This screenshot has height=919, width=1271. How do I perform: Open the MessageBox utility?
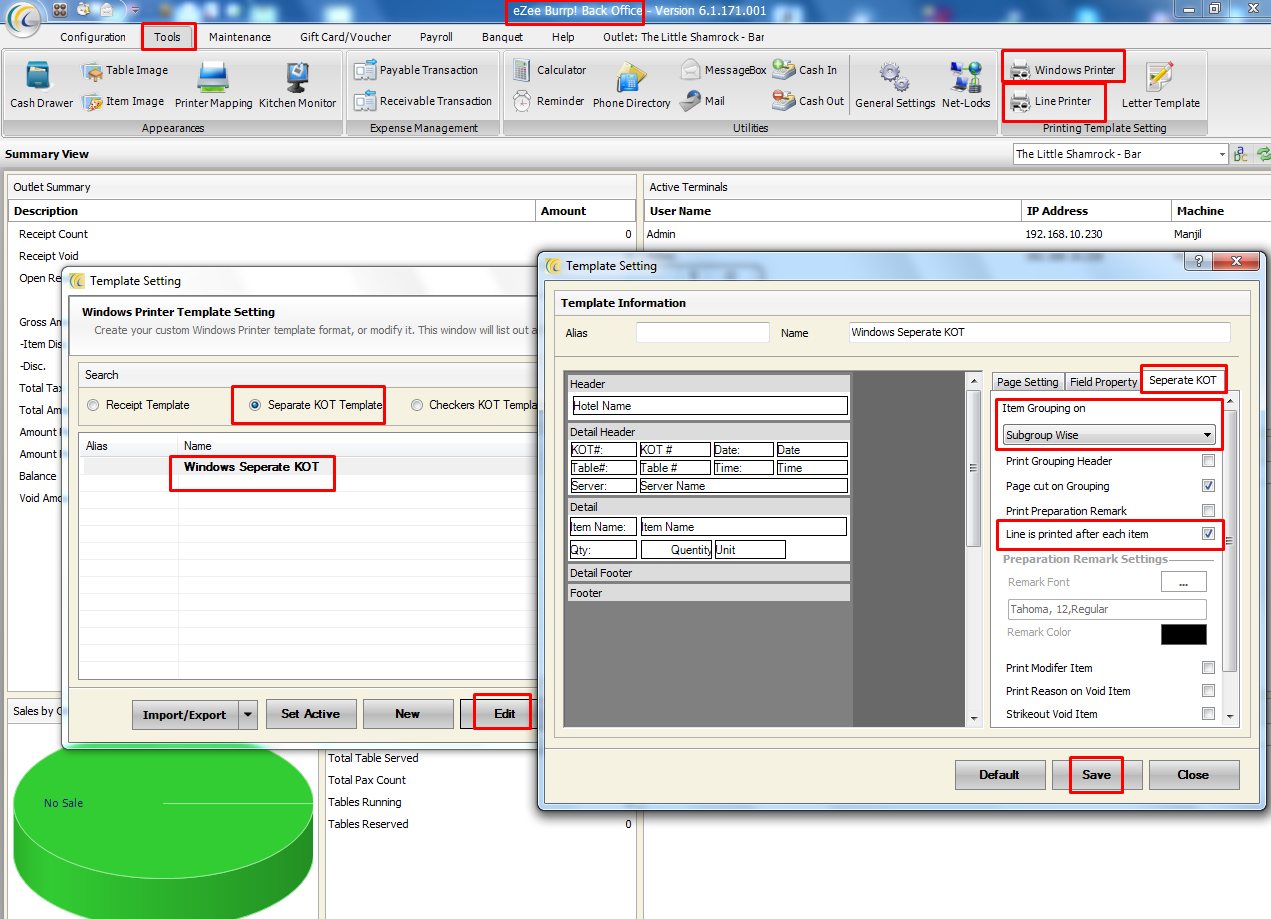click(x=724, y=70)
